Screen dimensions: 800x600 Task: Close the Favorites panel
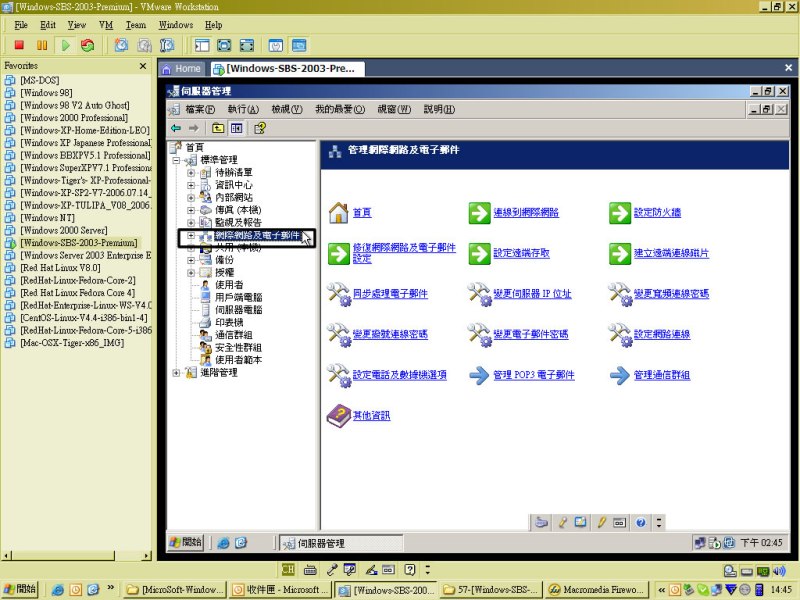click(x=143, y=66)
